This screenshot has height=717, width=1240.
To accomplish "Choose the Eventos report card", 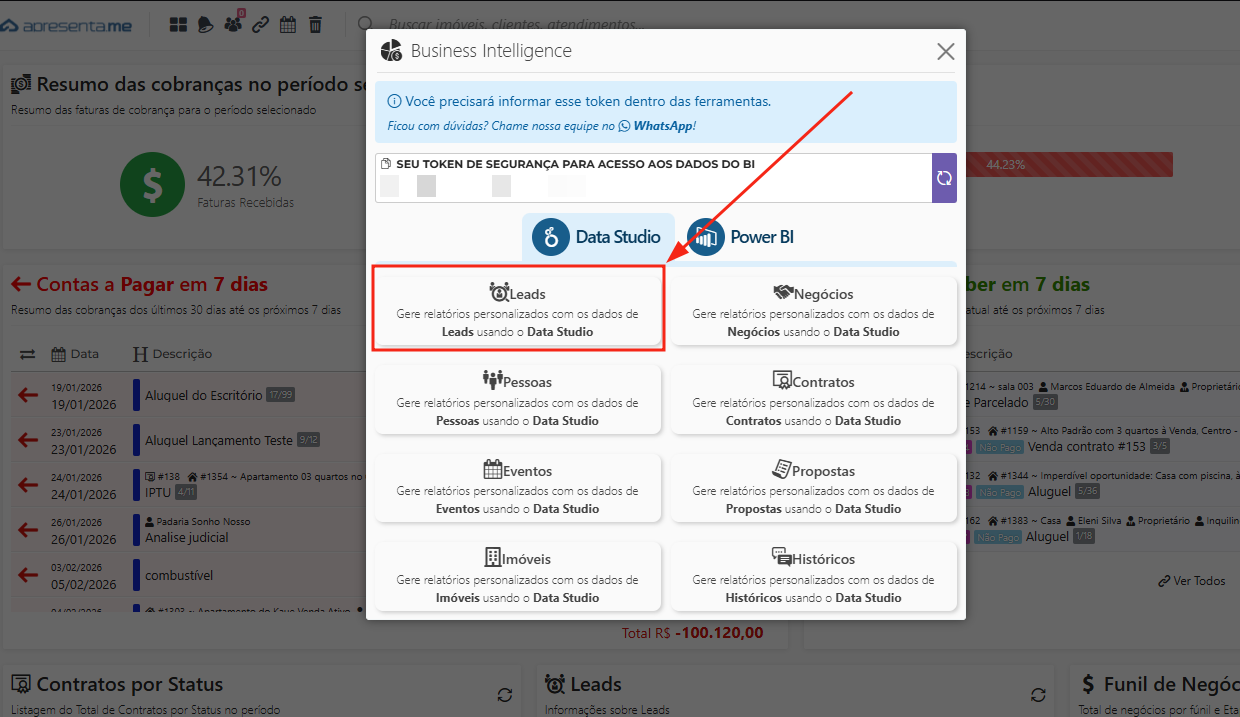I will pos(518,487).
